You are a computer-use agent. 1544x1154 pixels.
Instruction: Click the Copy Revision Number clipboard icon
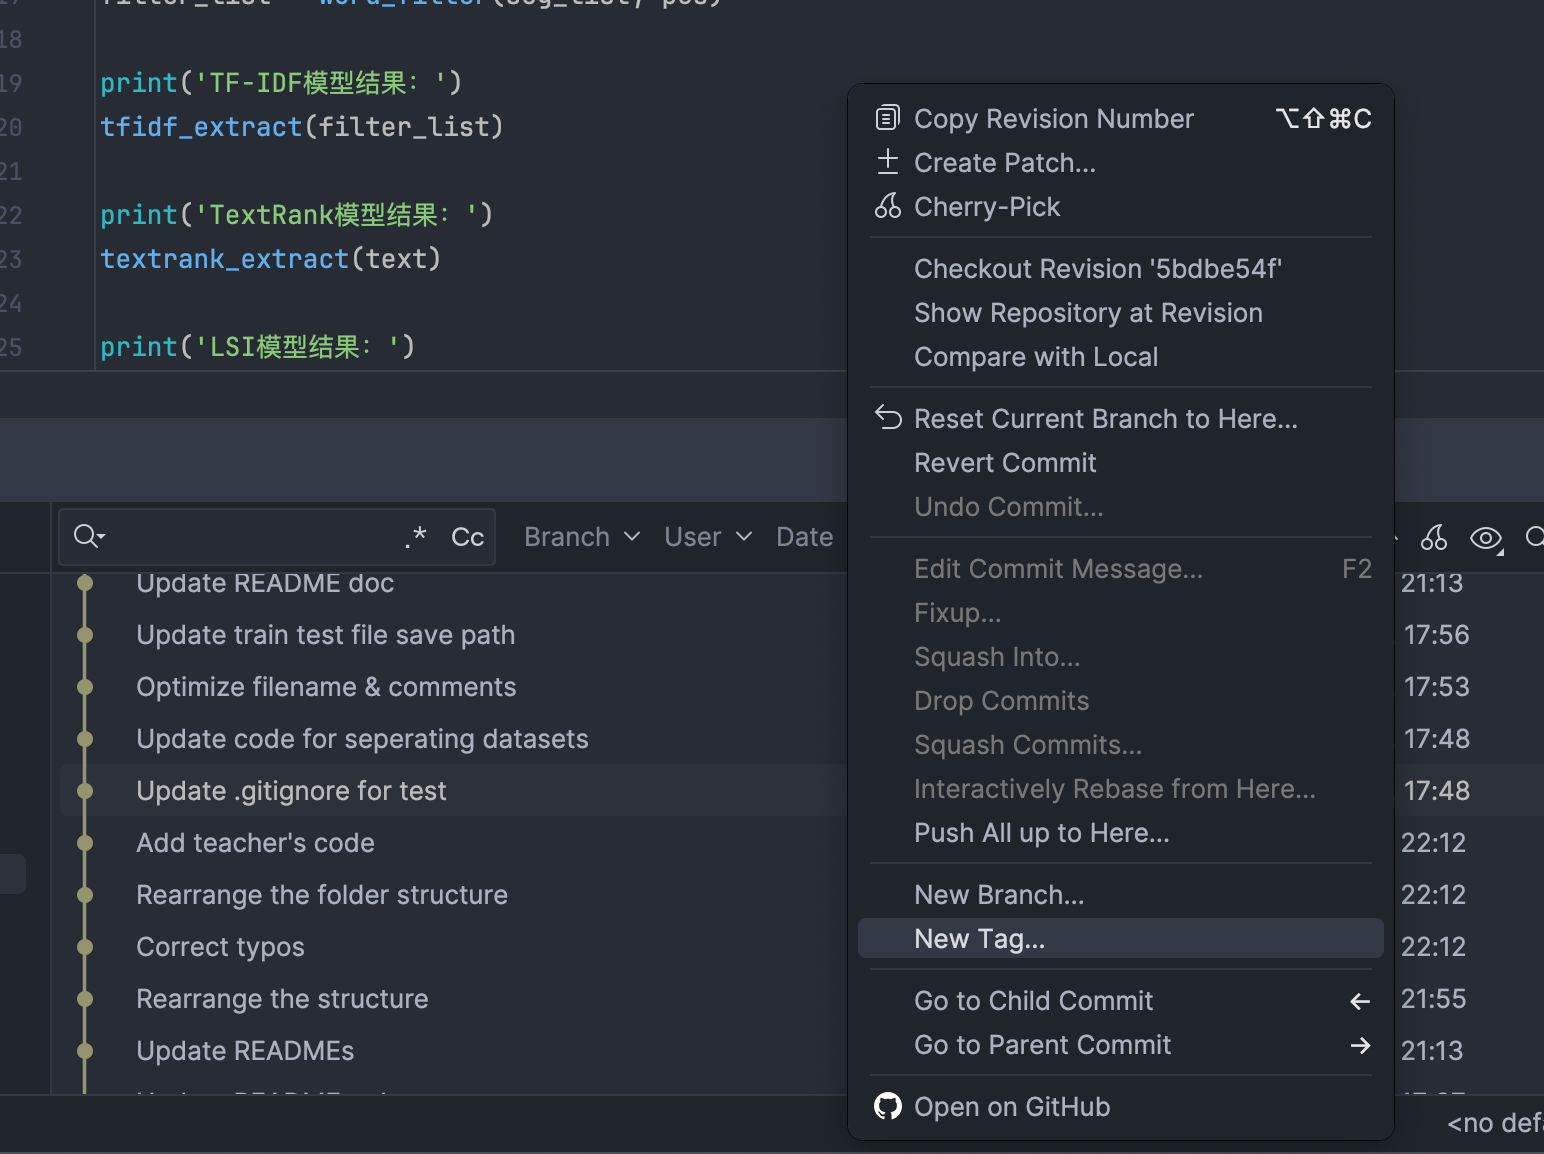[887, 117]
